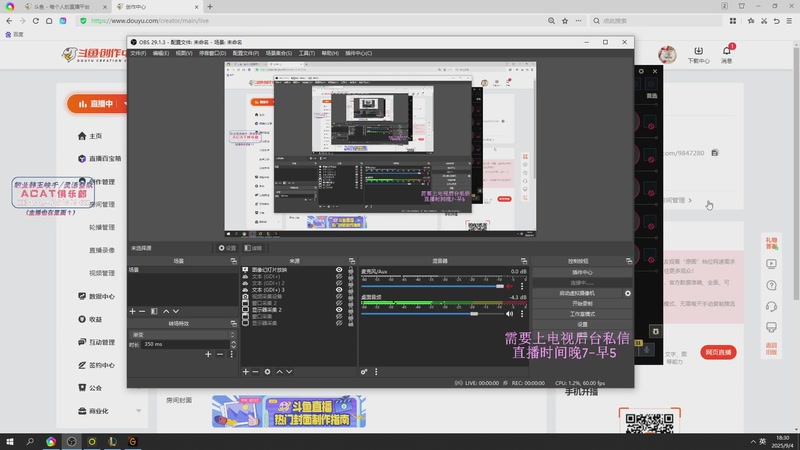Unmute the Mic/Aux audio channel
The width and height of the screenshot is (800, 450).
click(509, 286)
